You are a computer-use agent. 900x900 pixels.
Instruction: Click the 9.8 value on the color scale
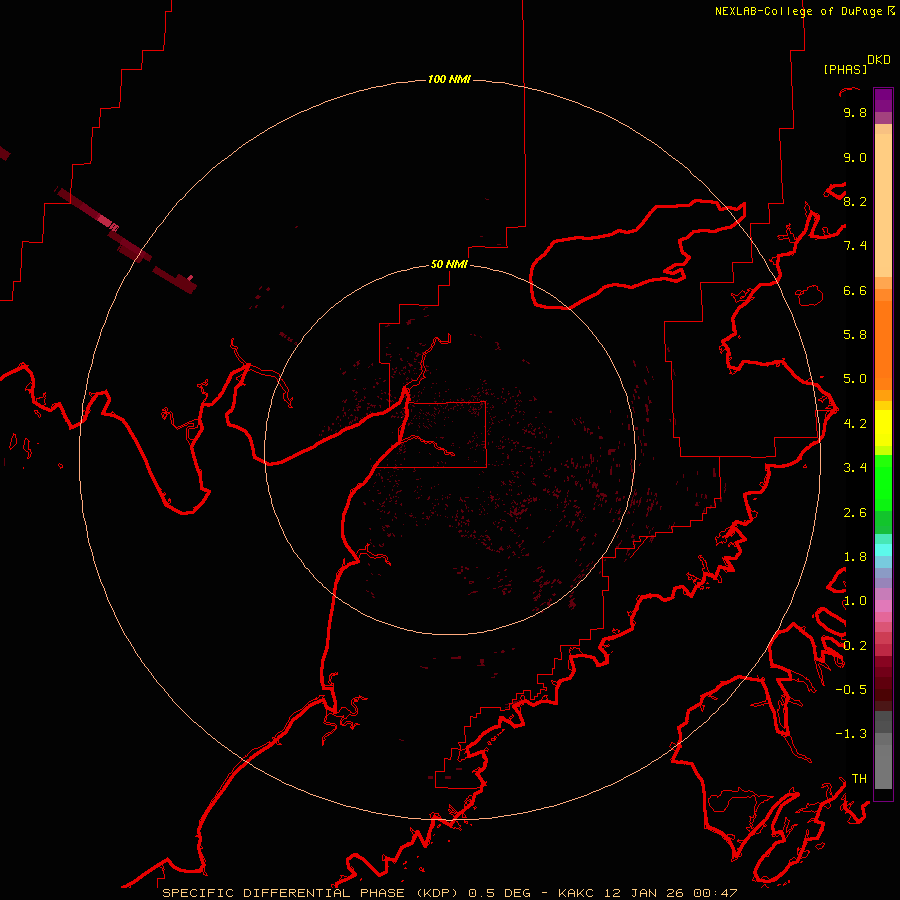(855, 112)
